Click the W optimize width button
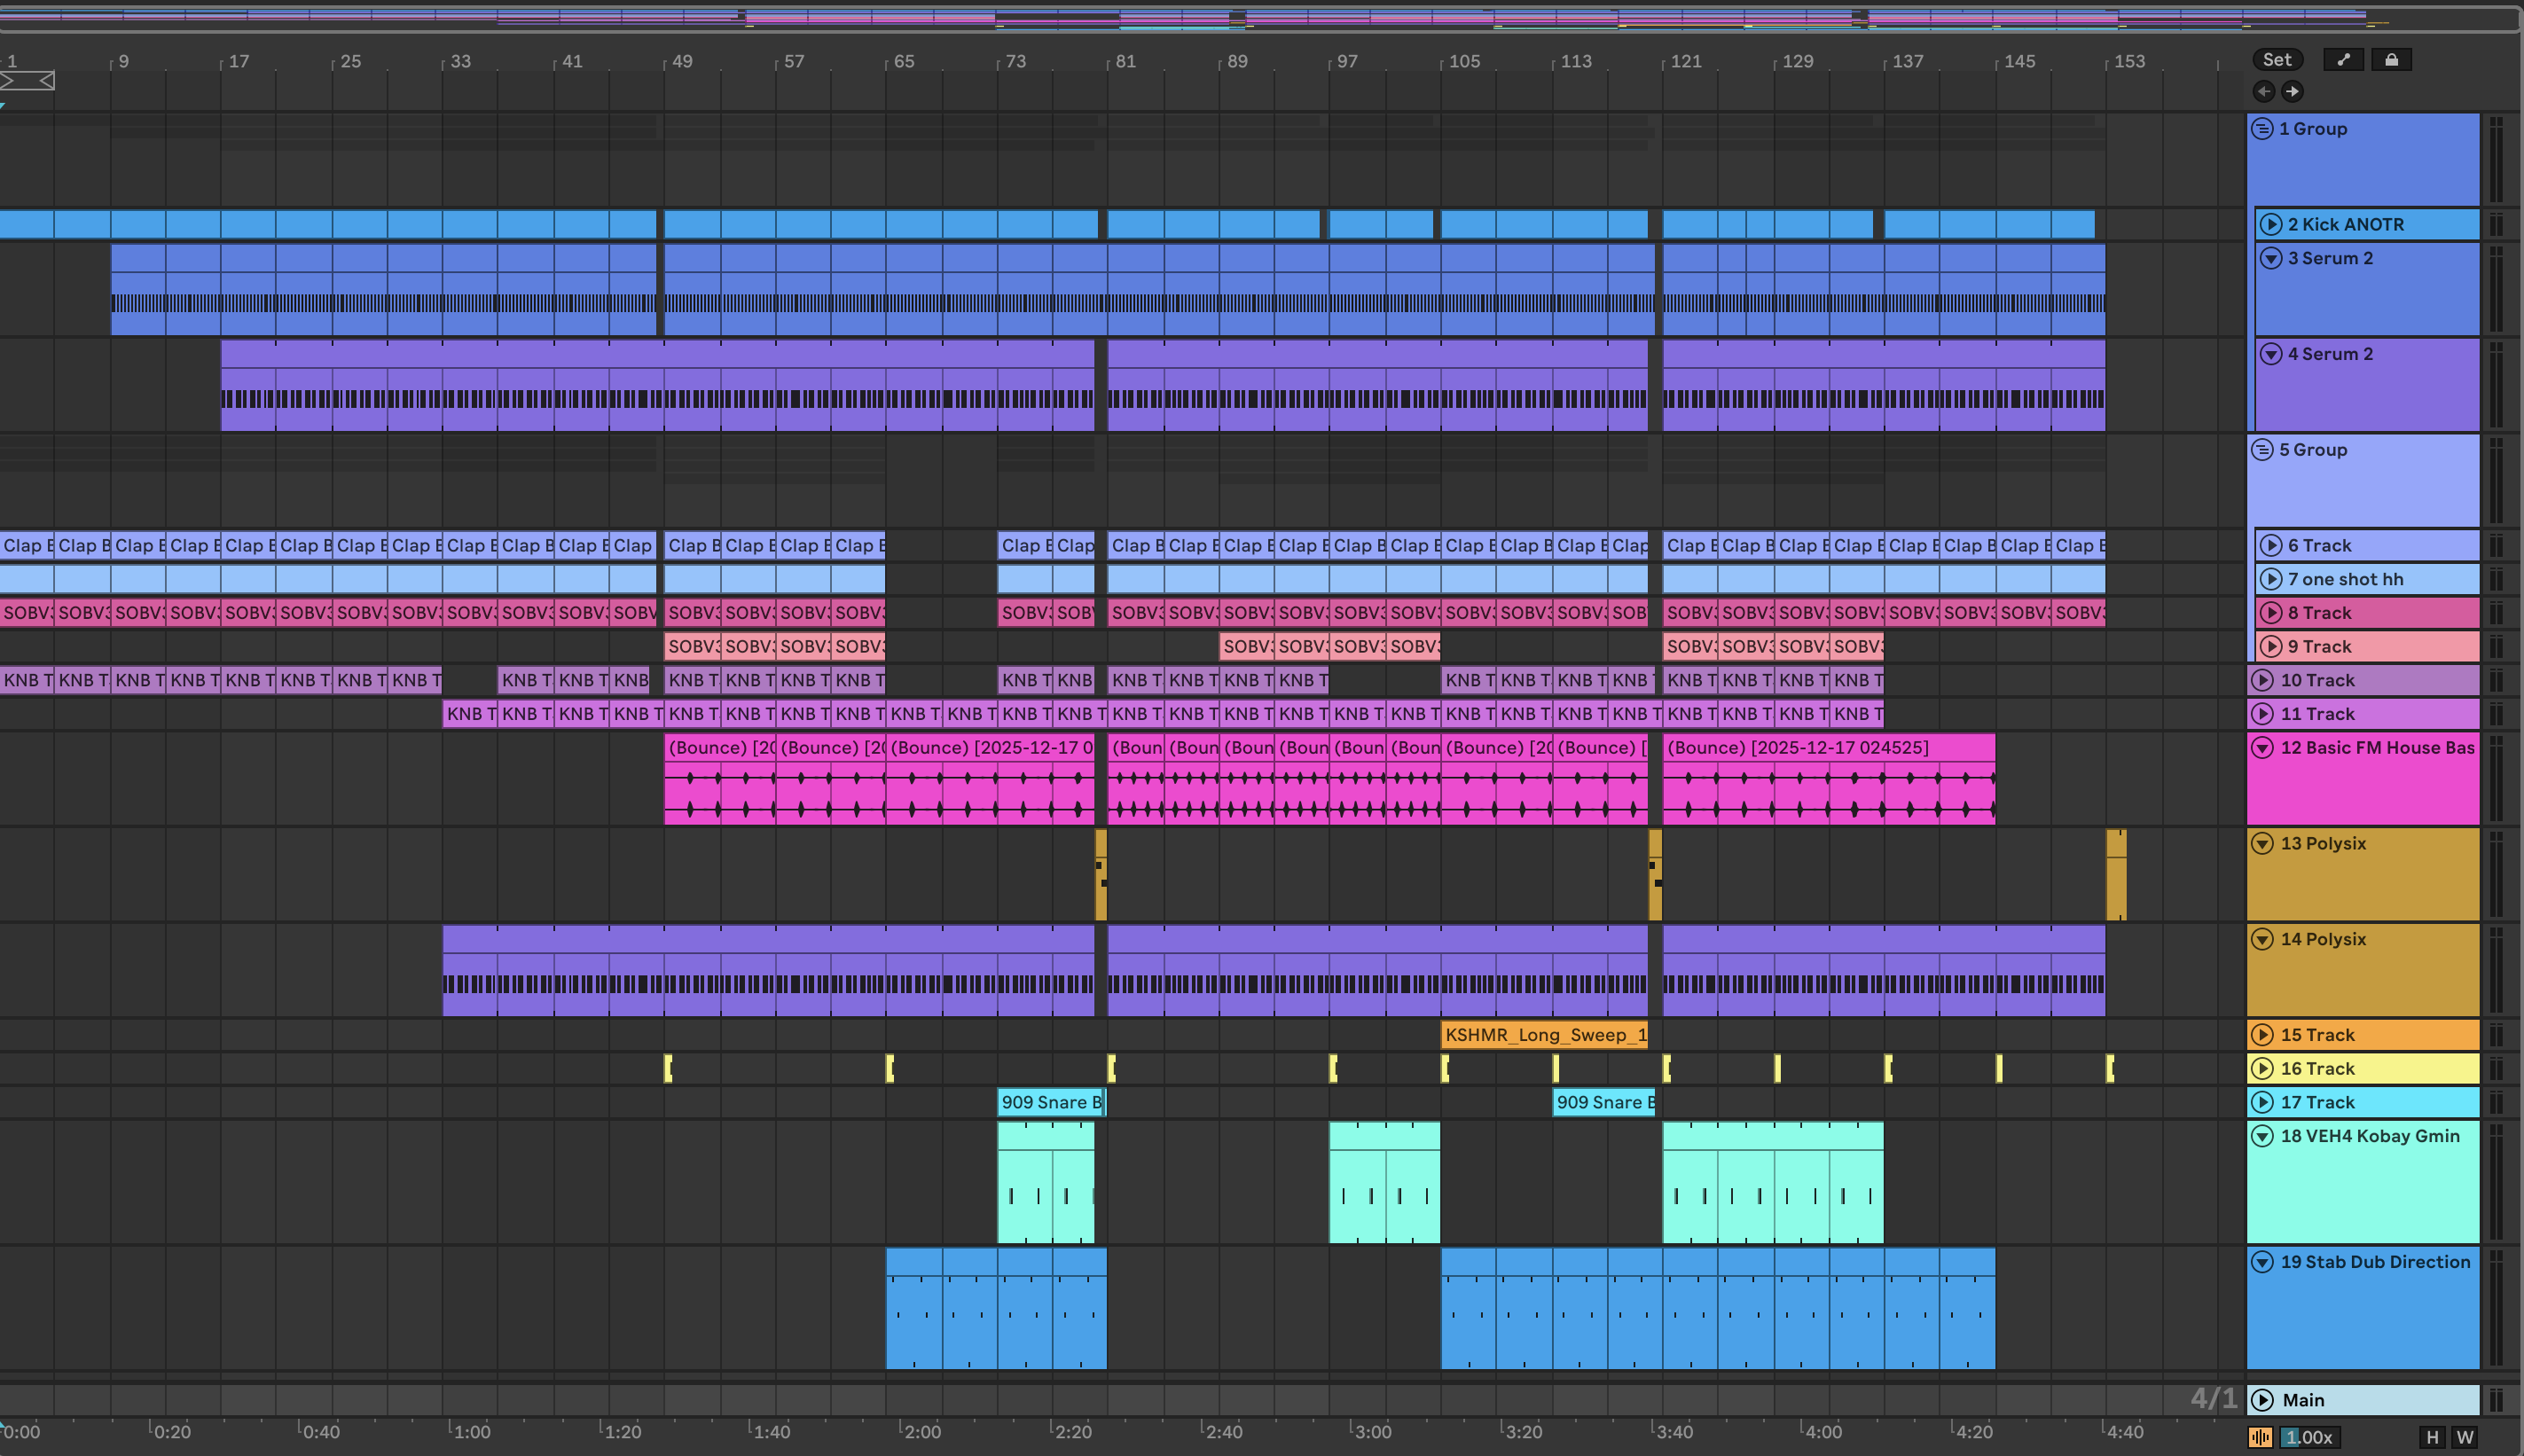Viewport: 2524px width, 1456px height. tap(2465, 1437)
